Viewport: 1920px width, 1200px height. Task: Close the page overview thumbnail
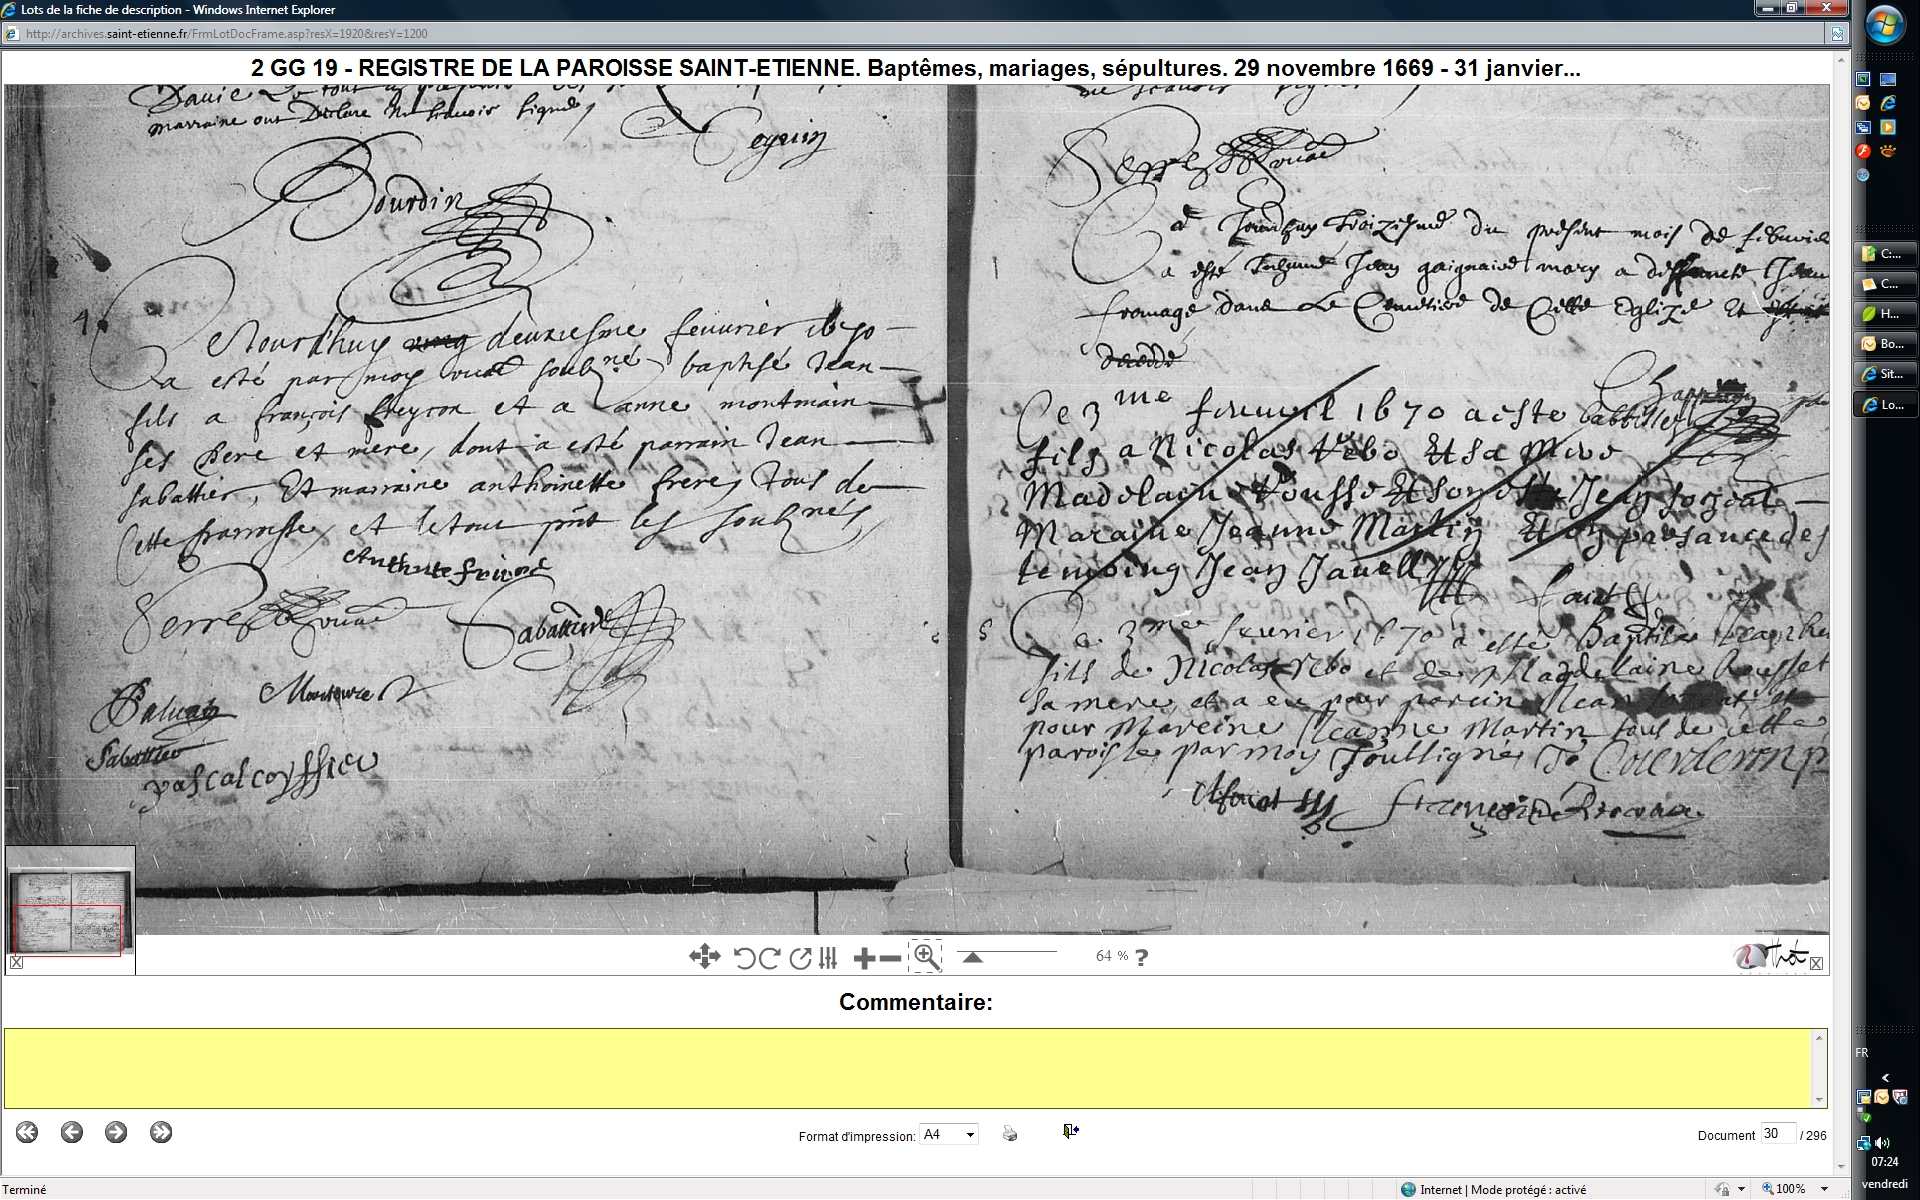click(x=16, y=963)
